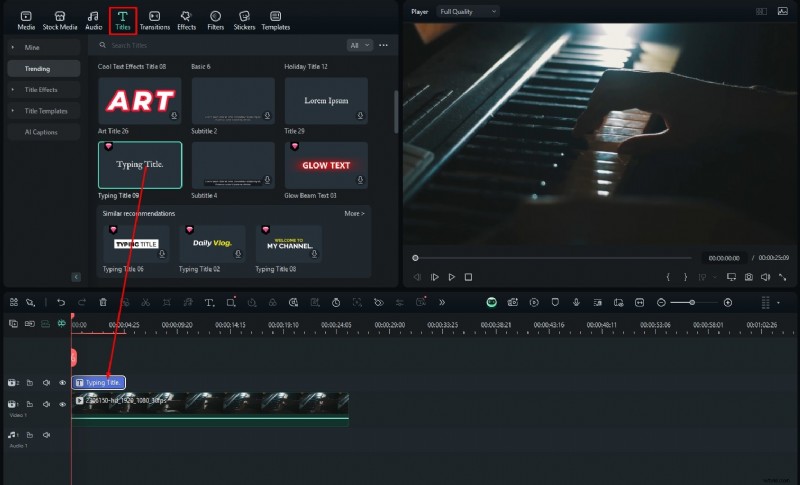800x485 pixels.
Task: Open the Transitions tab
Action: pos(154,20)
